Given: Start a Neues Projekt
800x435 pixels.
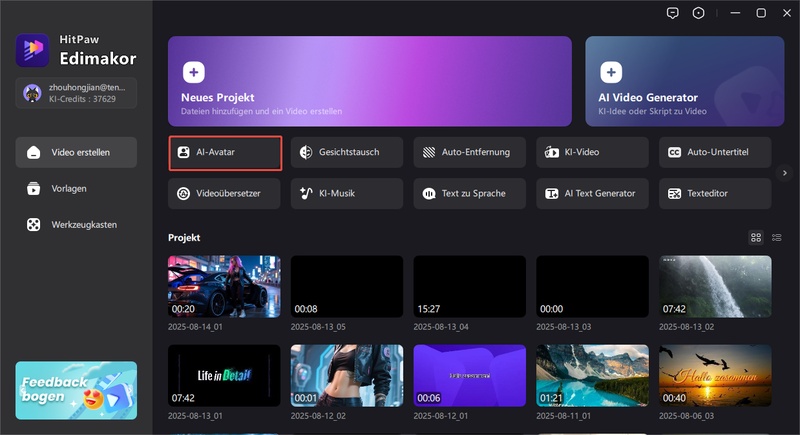Looking at the screenshot, I should [370, 81].
